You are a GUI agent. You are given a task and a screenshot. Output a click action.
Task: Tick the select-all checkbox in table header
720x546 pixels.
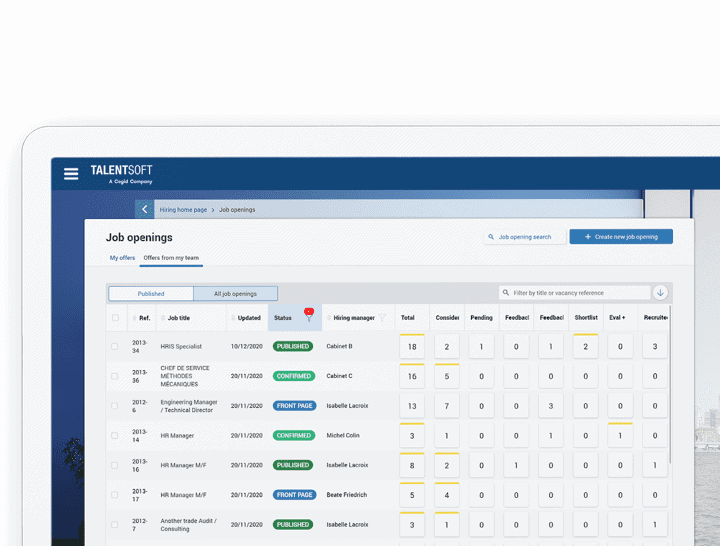[x=115, y=318]
